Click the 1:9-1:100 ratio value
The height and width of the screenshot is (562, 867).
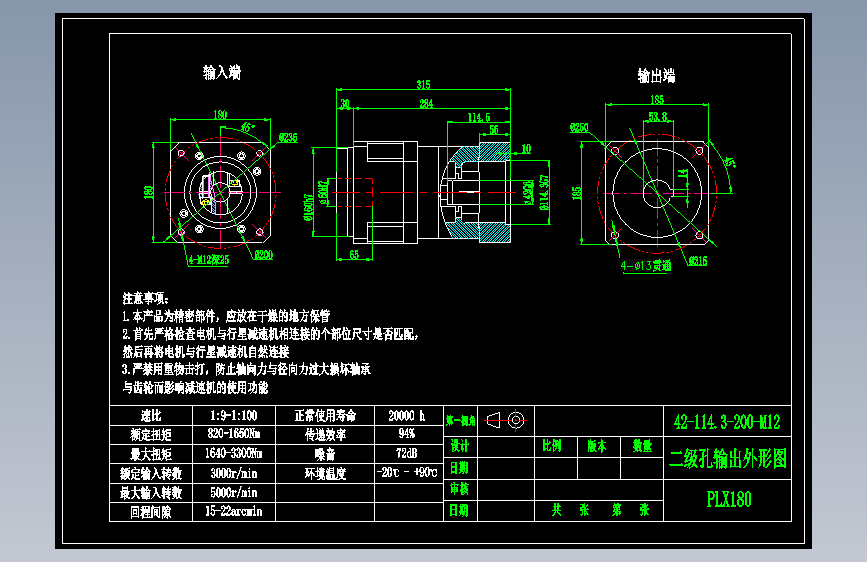[233, 415]
